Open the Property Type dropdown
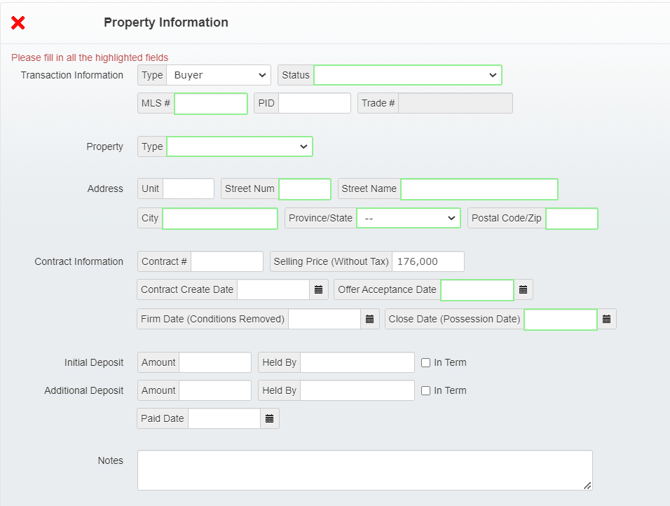This screenshot has height=506, width=670. pos(239,147)
